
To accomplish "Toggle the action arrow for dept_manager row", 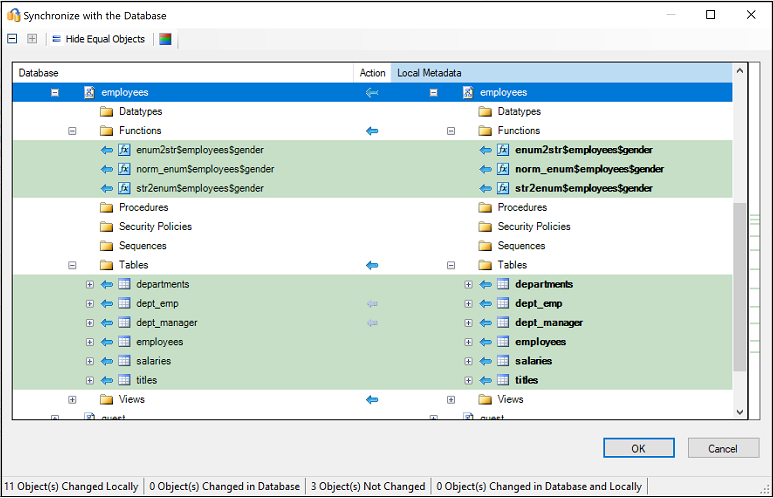I will [x=372, y=323].
